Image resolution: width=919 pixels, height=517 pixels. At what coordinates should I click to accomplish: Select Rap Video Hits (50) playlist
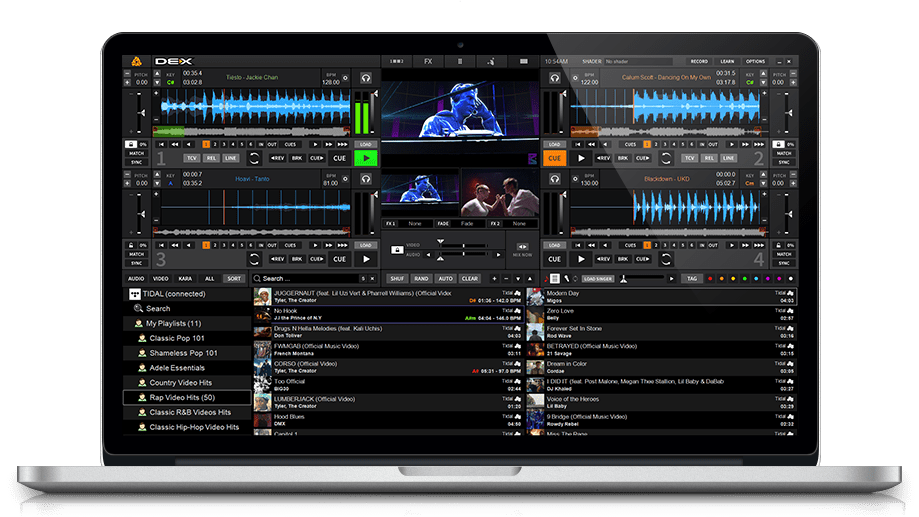click(188, 397)
